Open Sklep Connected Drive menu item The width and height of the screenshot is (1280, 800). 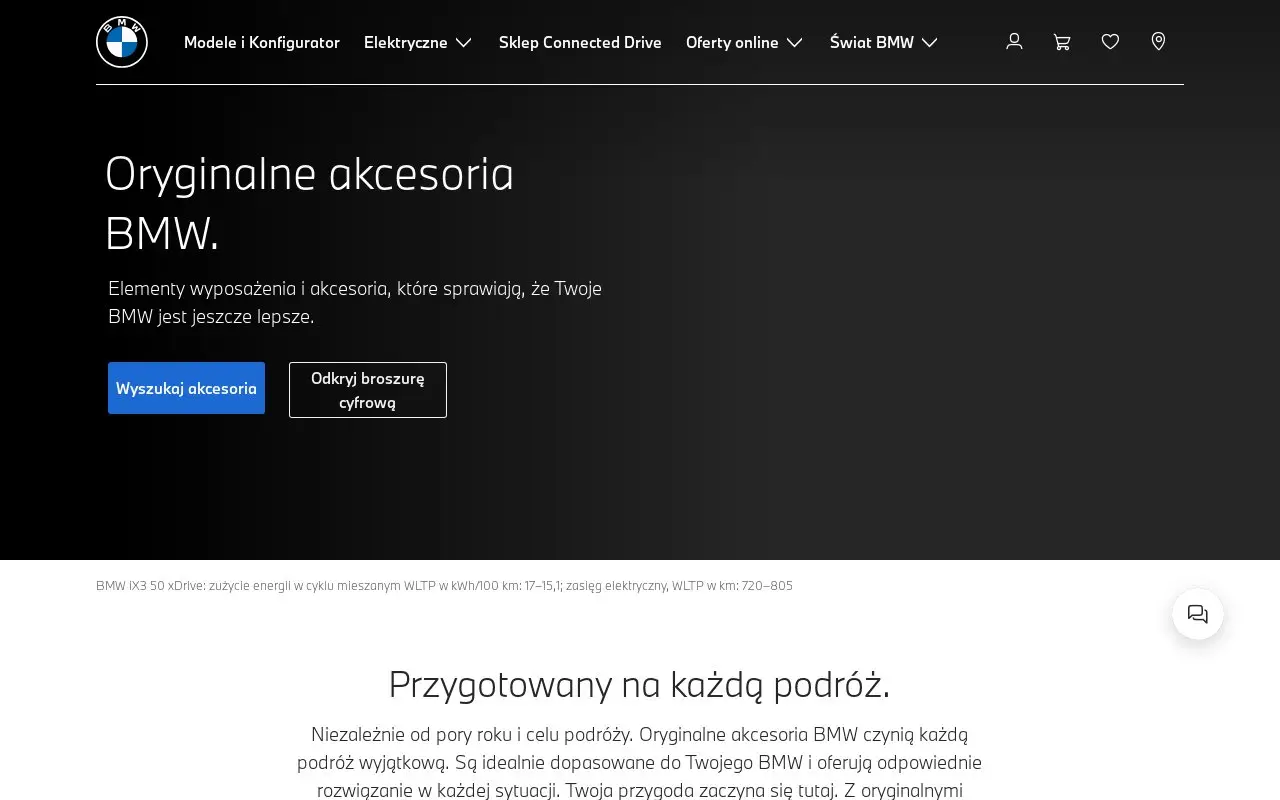(x=580, y=42)
